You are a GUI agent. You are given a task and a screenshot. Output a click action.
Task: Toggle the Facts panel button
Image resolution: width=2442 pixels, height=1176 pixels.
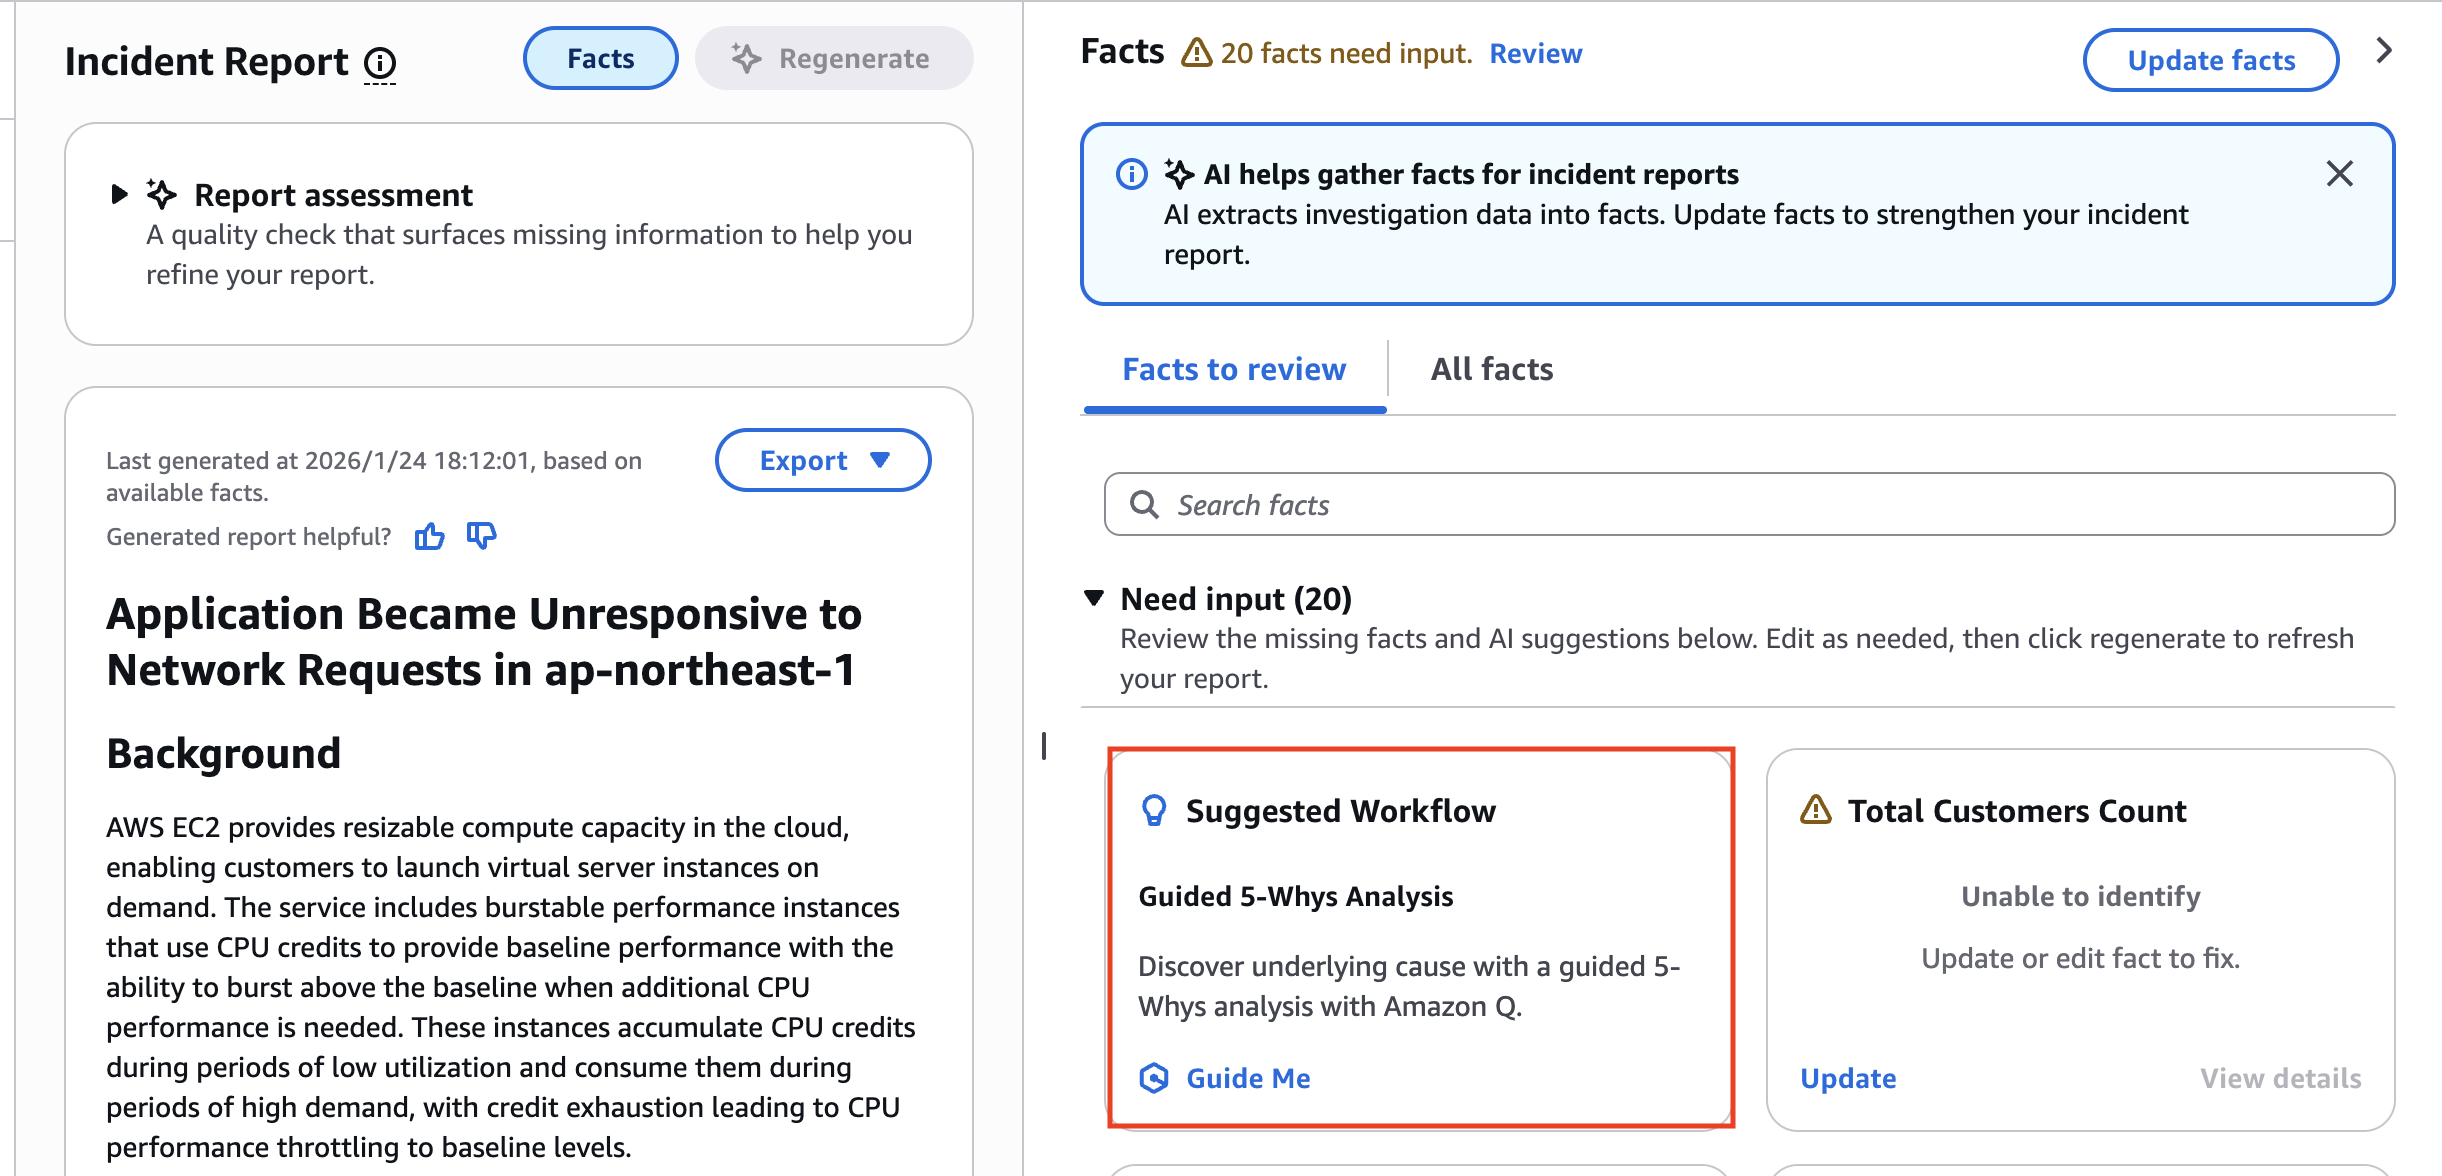pyautogui.click(x=600, y=59)
